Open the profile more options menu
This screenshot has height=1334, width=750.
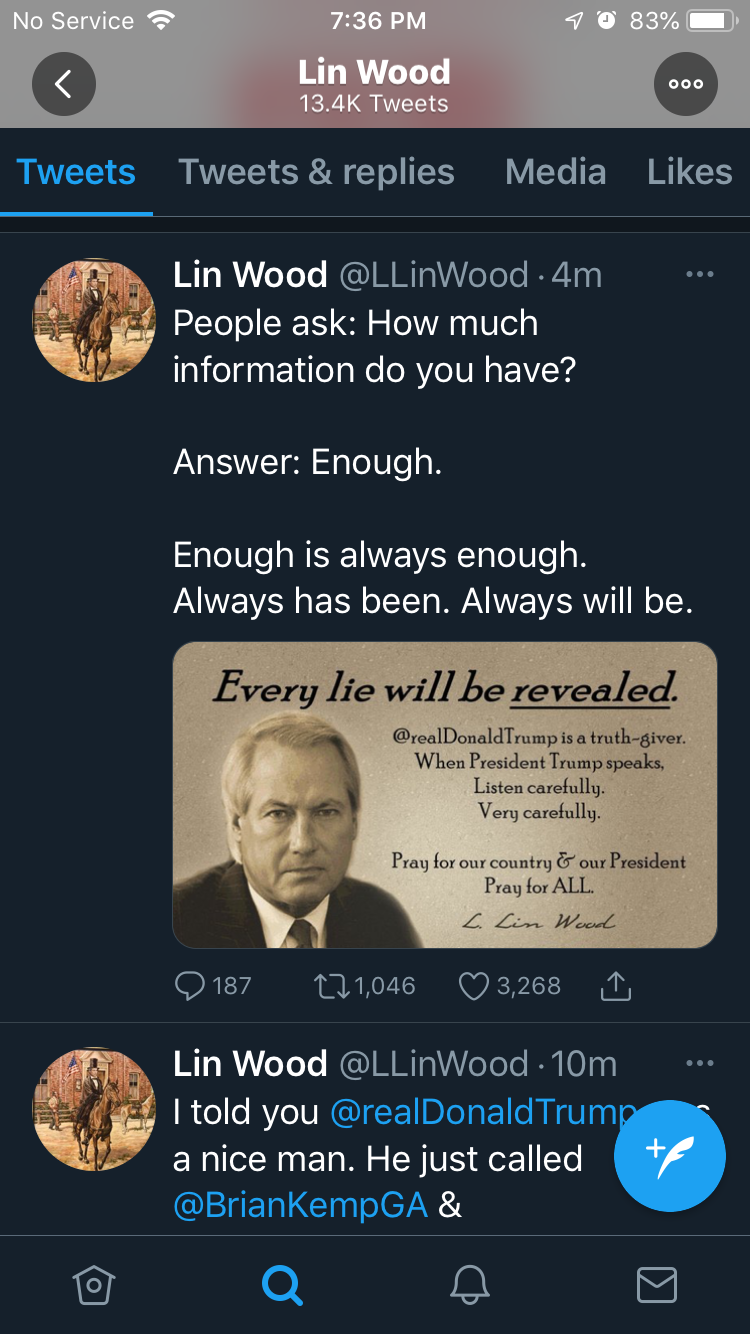click(685, 84)
